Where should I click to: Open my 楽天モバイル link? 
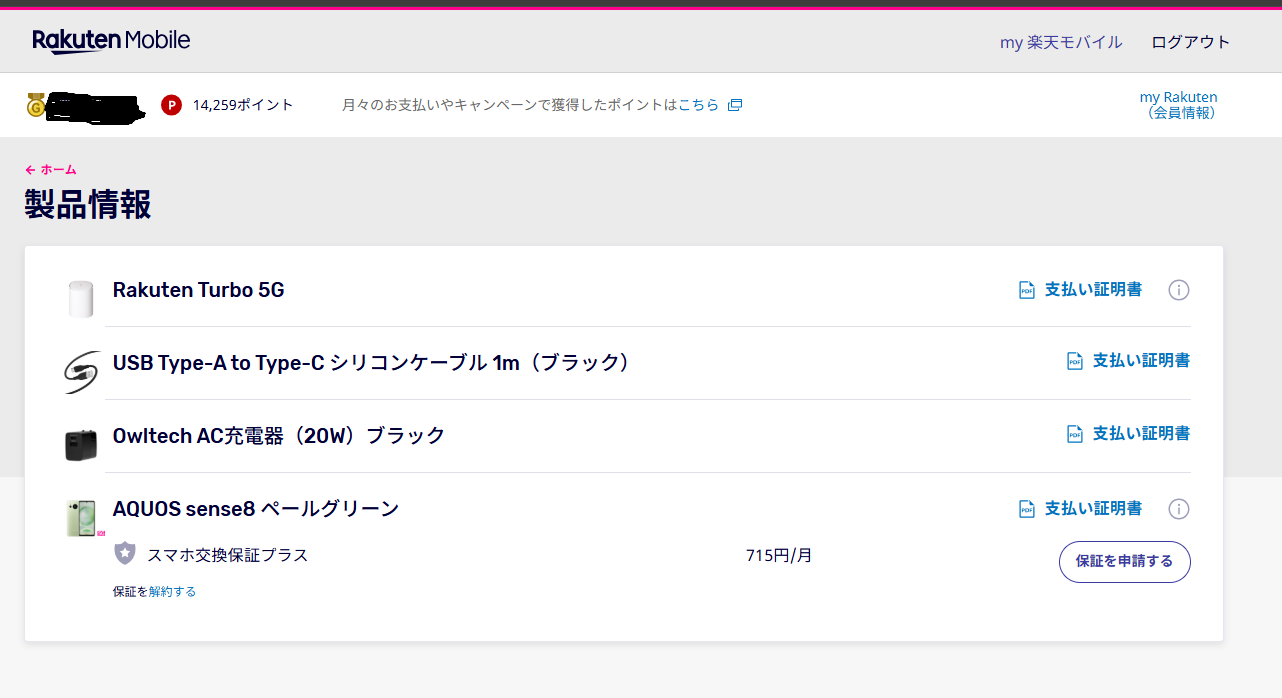pos(1061,42)
